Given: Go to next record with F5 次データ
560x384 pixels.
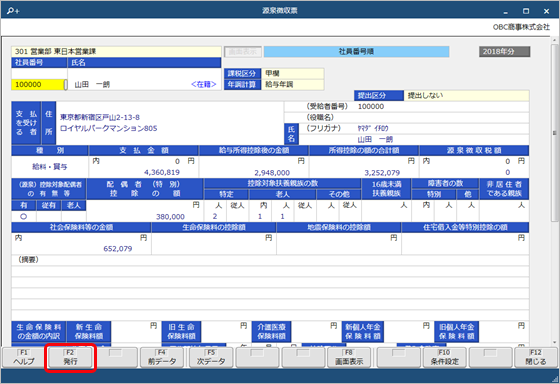Looking at the screenshot, I should [x=211, y=357].
